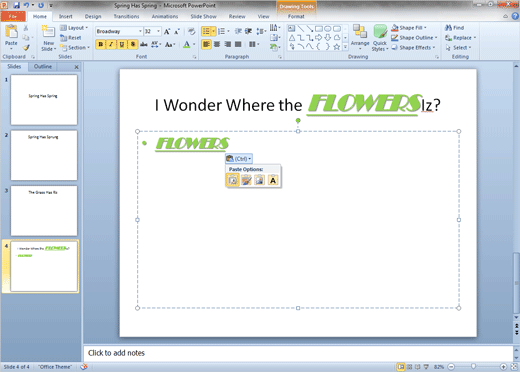The height and width of the screenshot is (372, 520).
Task: Select slide 3 thumbnail
Action: (44, 211)
